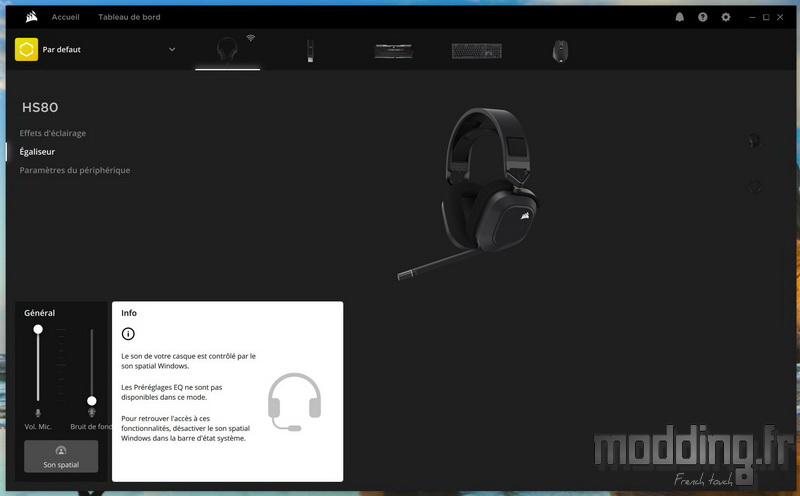Select the USB dongle device icon
800x496 pixels.
coord(310,51)
